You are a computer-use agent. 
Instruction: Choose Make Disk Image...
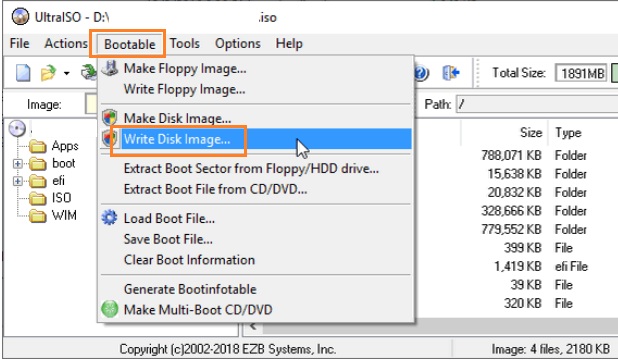tap(255, 118)
